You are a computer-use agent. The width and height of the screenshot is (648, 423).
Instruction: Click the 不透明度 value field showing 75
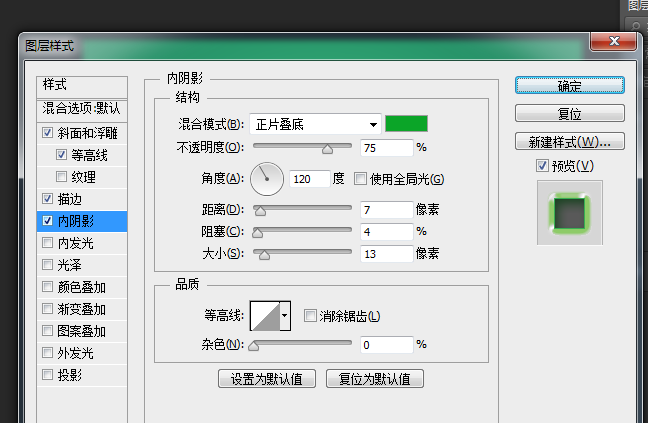pos(386,148)
